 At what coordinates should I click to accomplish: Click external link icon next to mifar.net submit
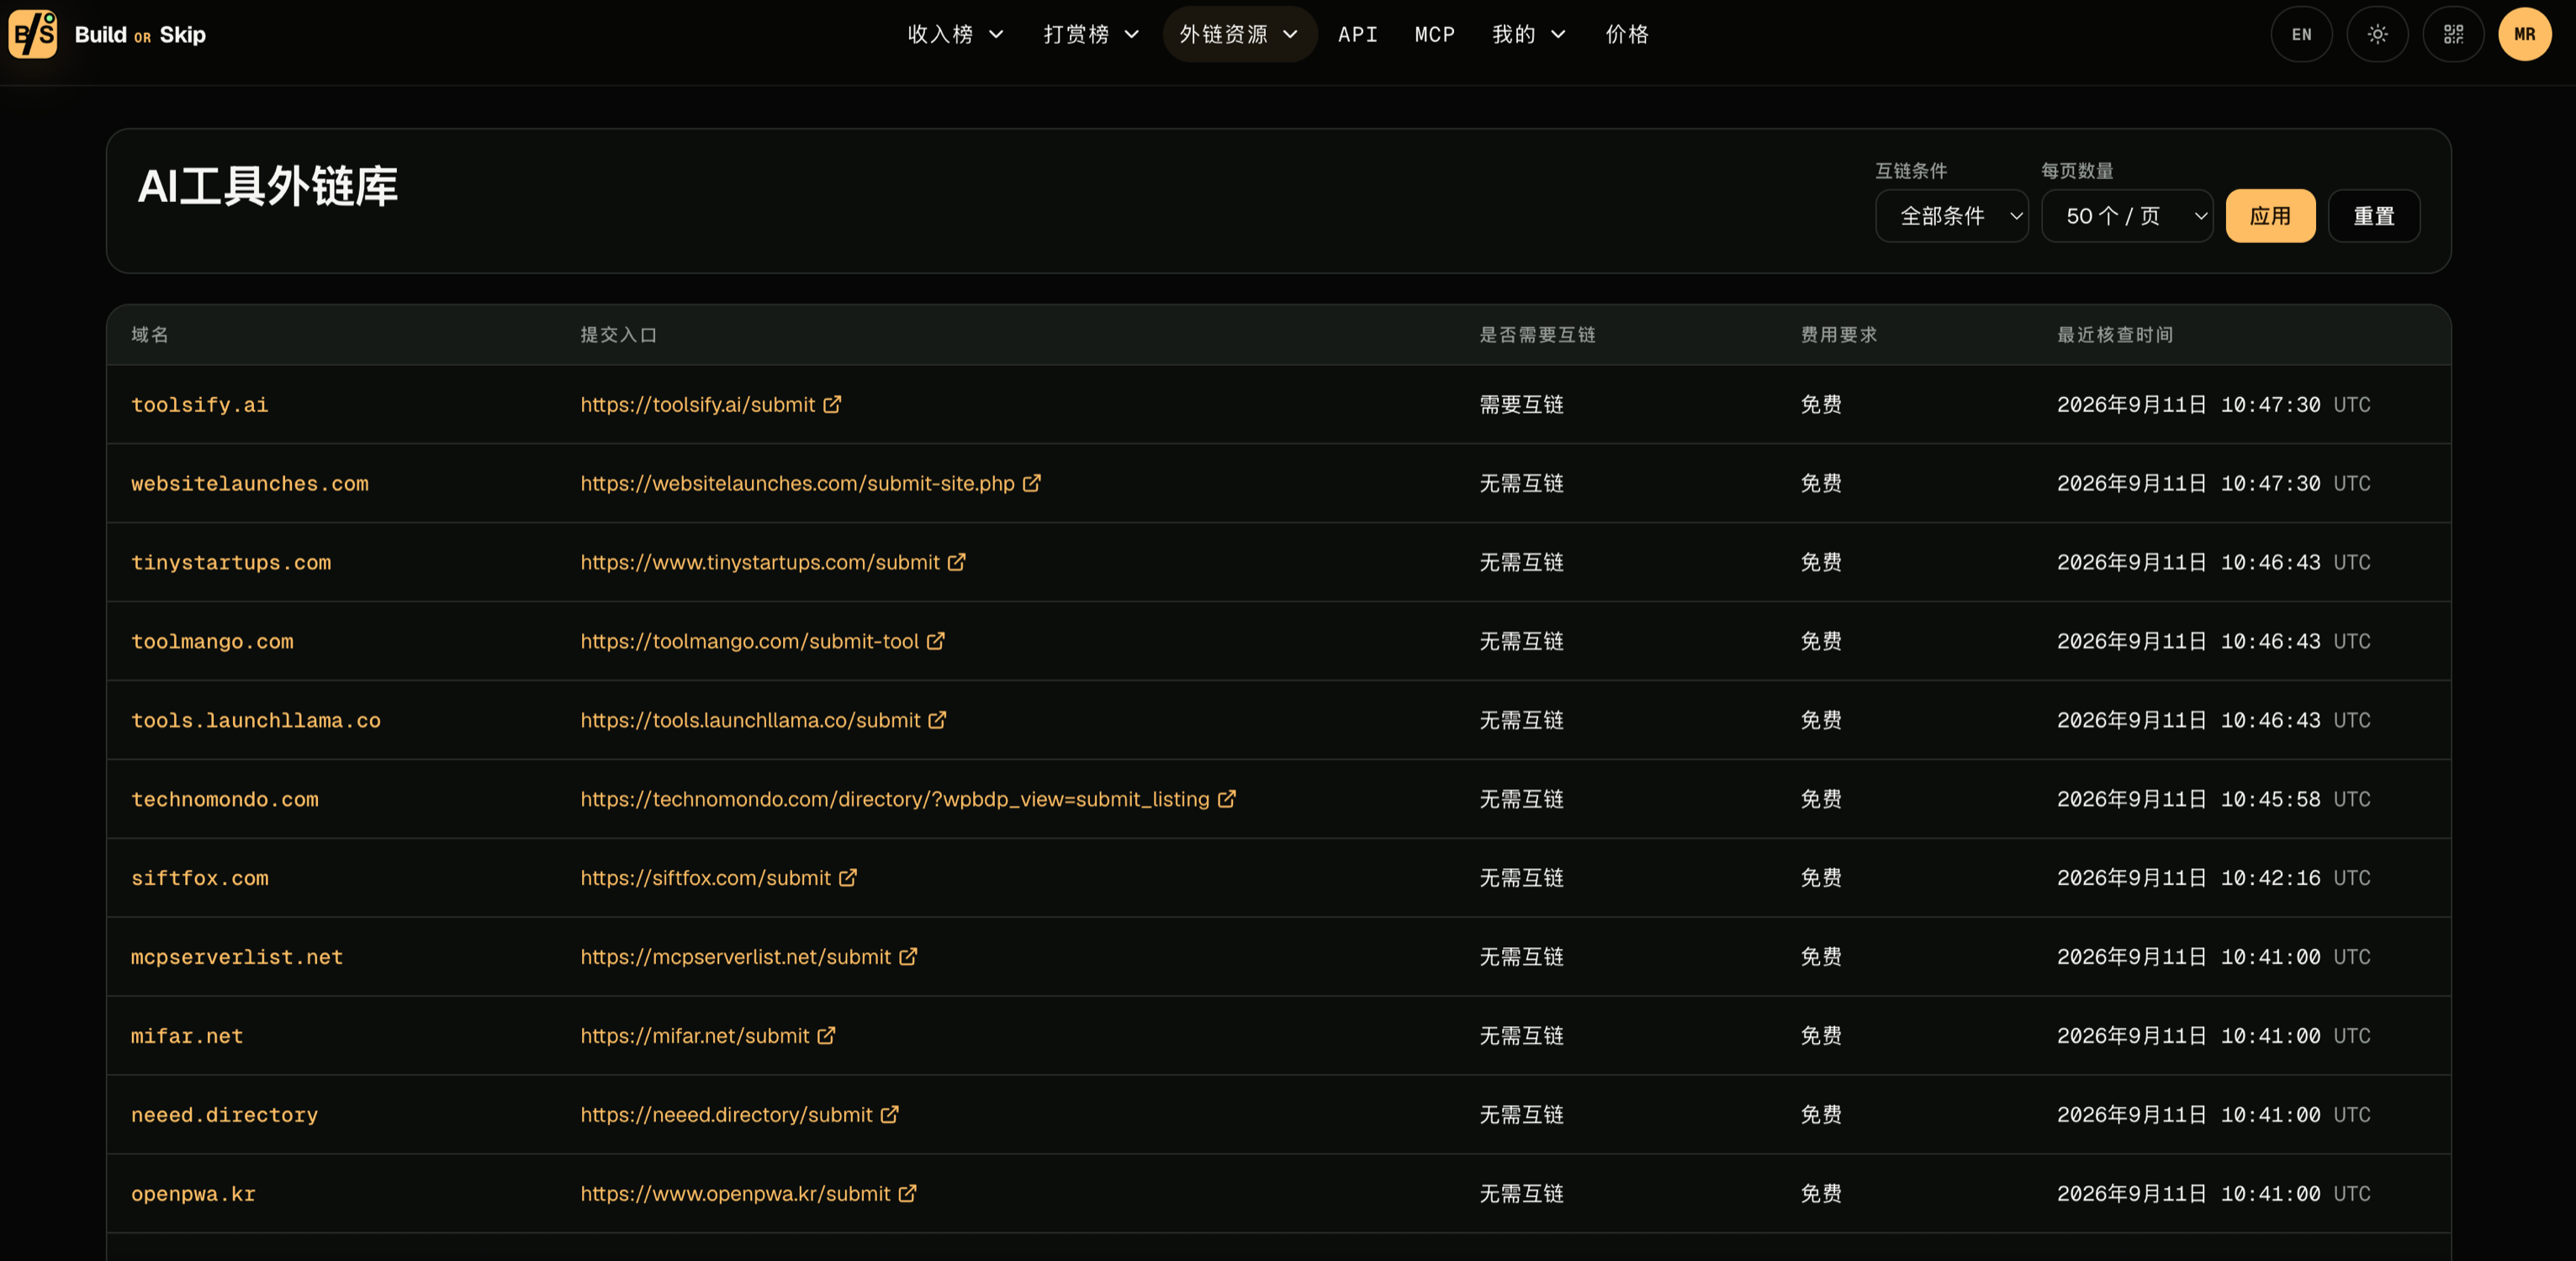pyautogui.click(x=826, y=1035)
